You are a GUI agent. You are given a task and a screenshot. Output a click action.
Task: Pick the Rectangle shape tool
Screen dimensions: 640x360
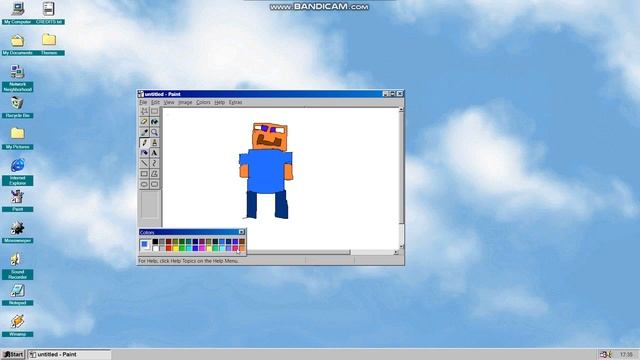(144, 173)
